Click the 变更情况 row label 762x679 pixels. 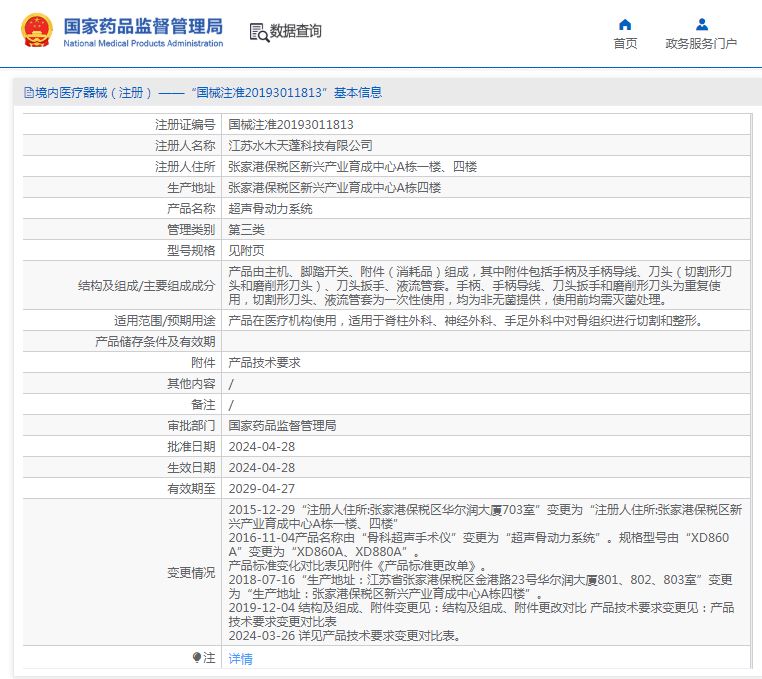pyautogui.click(x=191, y=573)
